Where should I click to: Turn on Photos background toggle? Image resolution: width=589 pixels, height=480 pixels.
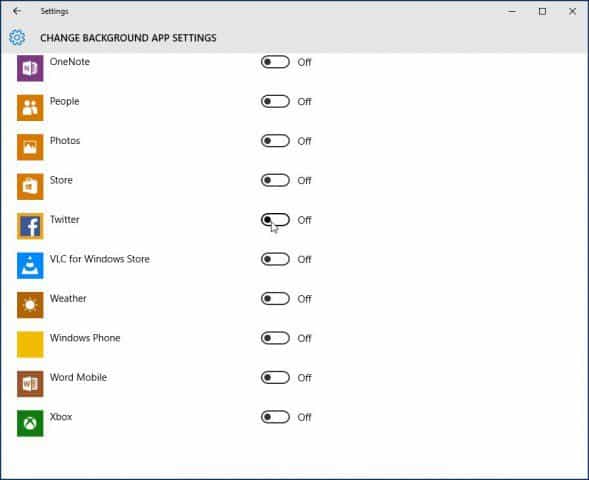275,141
